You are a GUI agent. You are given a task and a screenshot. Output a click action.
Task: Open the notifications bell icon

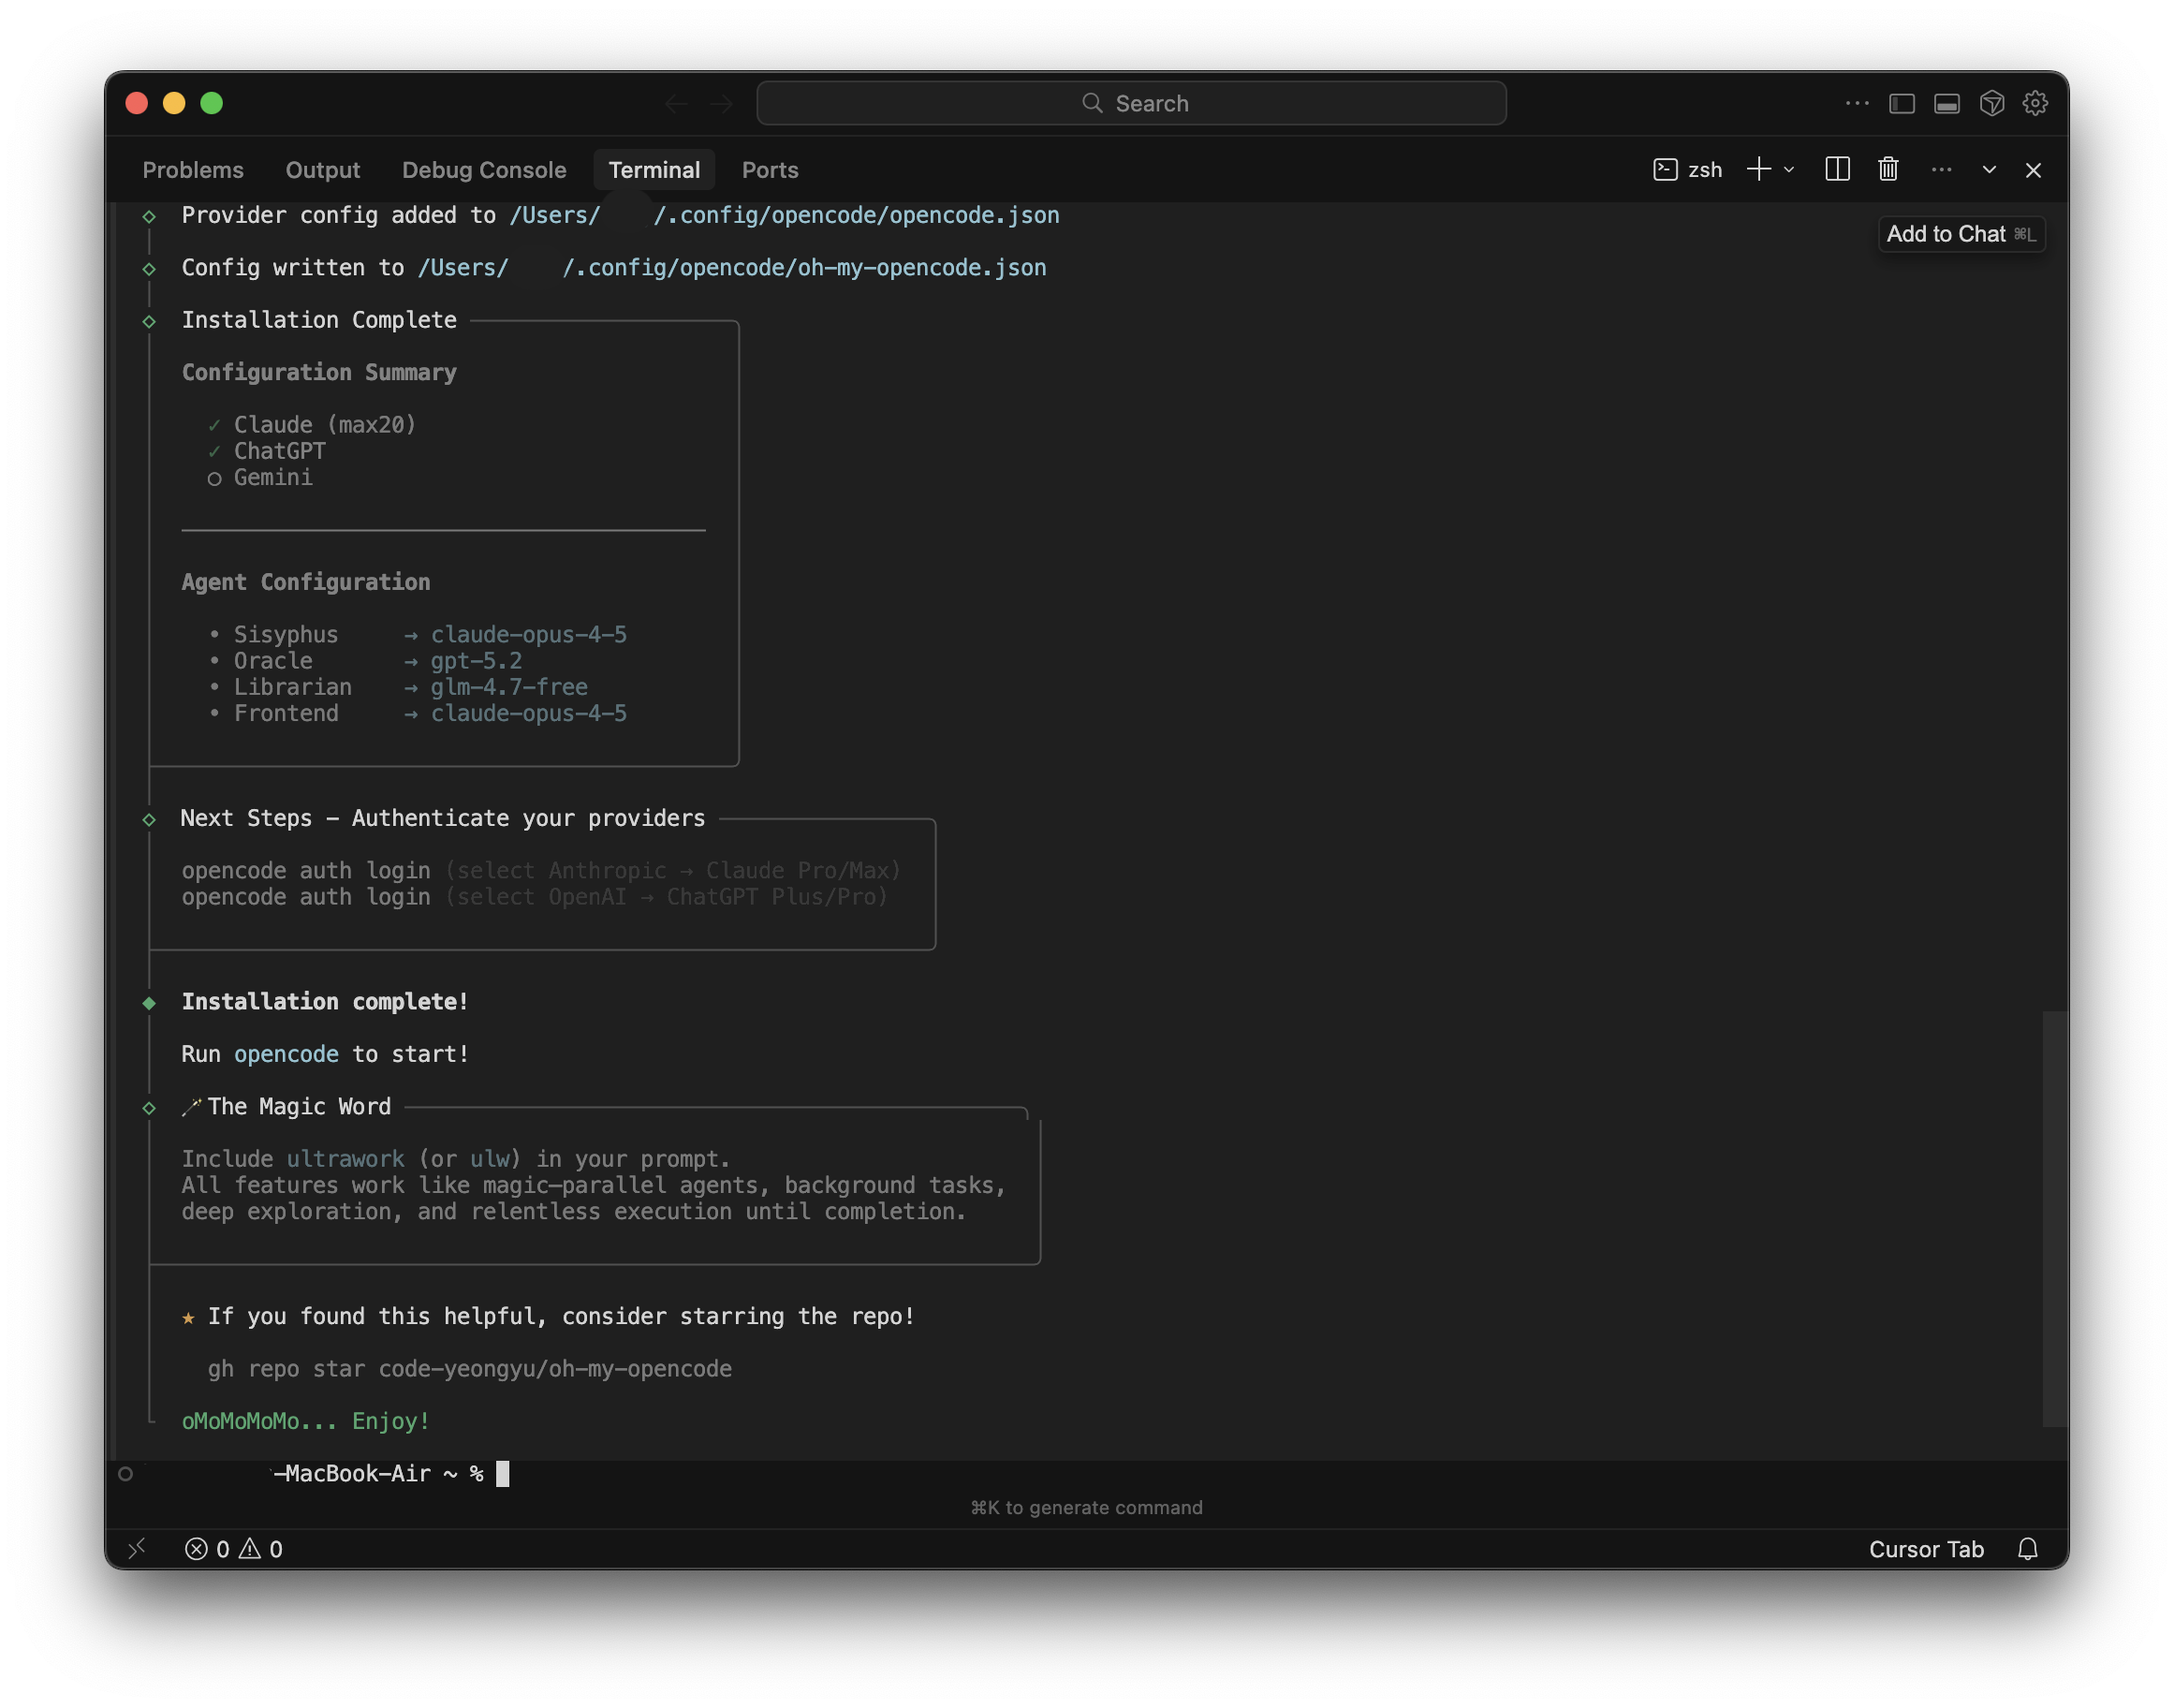point(2027,1549)
